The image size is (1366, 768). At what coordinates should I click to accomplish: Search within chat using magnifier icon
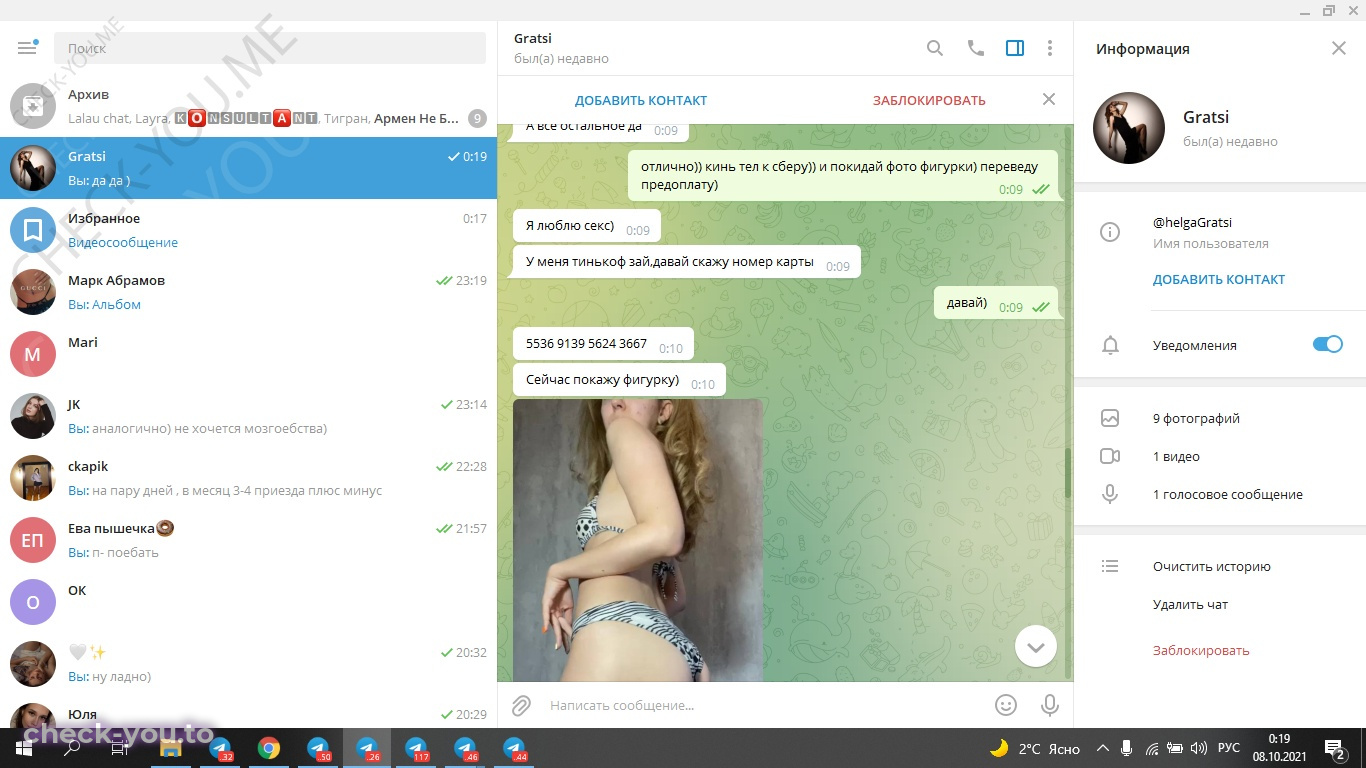(x=935, y=48)
